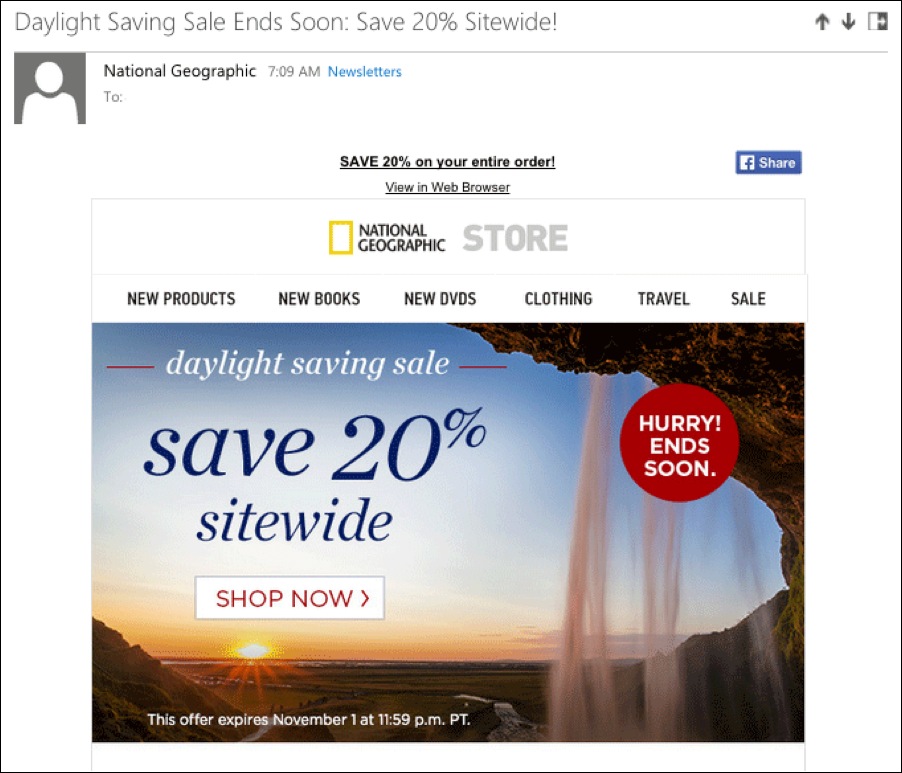
Task: Click the National Geographic sender name
Action: [179, 71]
